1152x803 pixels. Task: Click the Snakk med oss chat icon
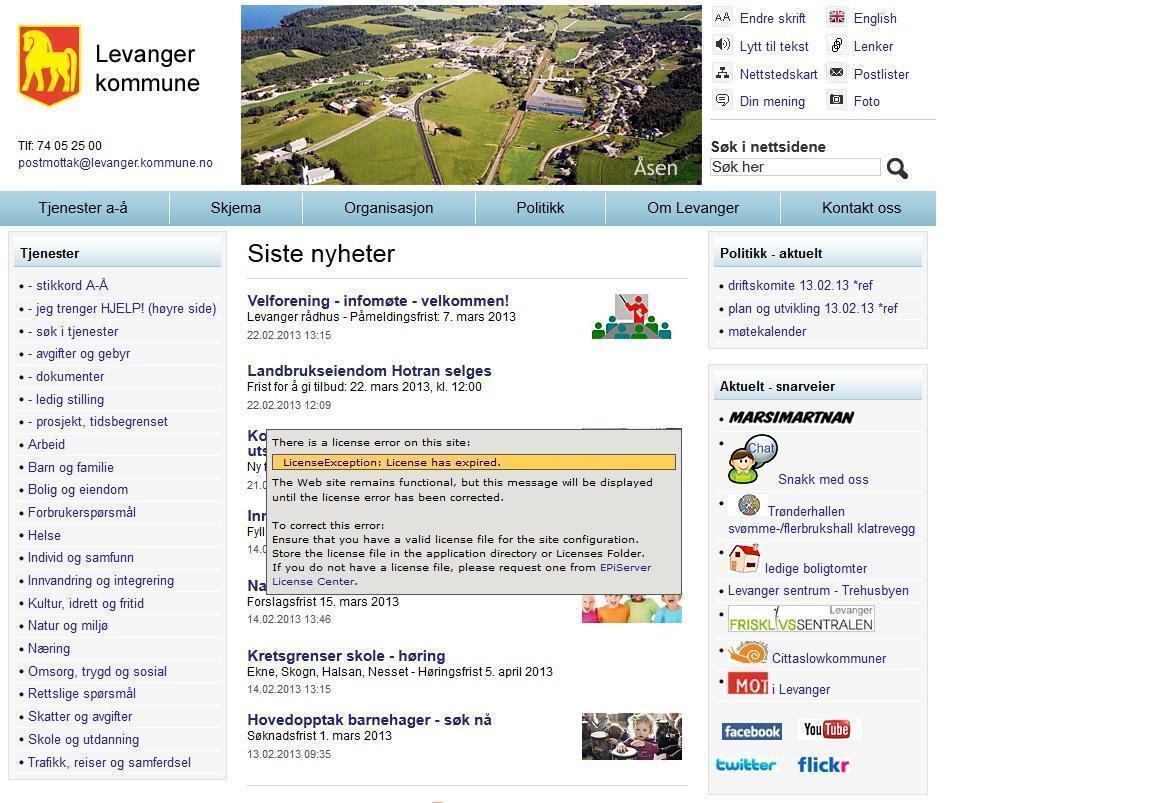[x=751, y=460]
